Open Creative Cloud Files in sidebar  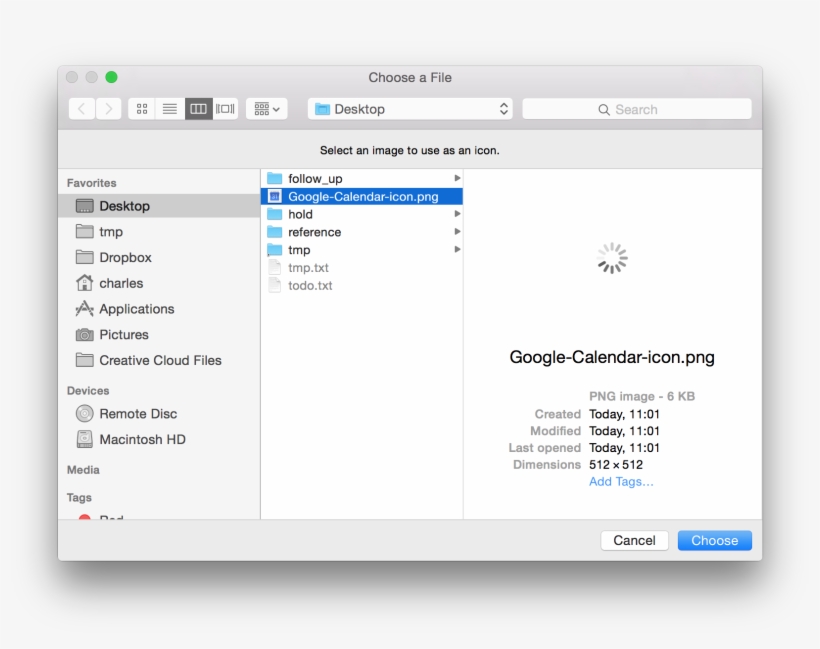click(x=159, y=360)
